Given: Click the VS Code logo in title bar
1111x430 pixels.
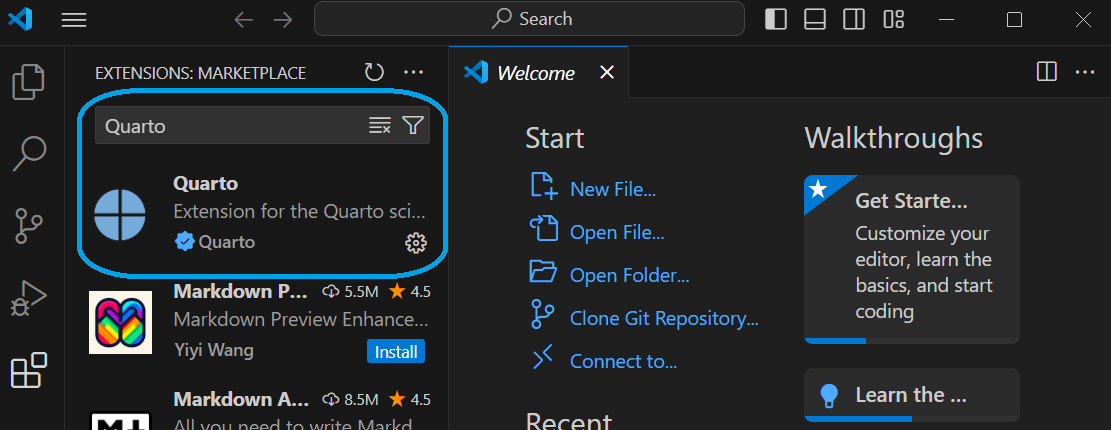Looking at the screenshot, I should [20, 20].
